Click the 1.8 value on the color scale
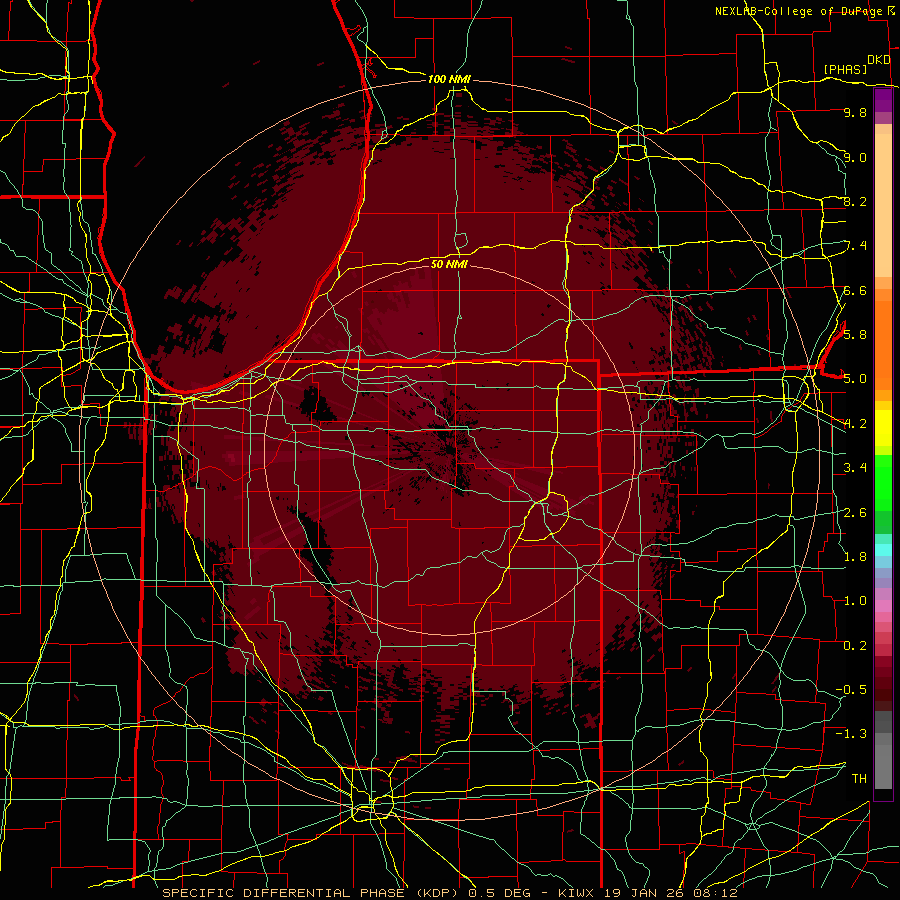 (x=855, y=556)
